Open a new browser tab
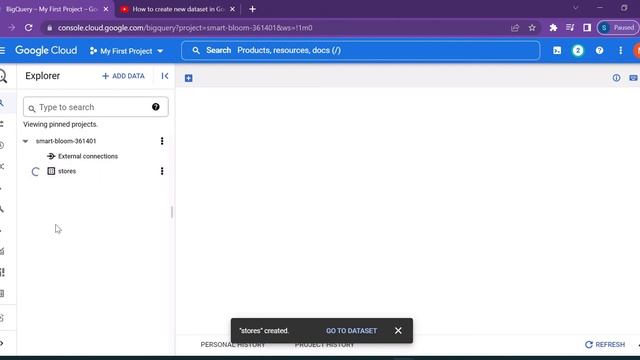The image size is (640, 360). tap(252, 9)
